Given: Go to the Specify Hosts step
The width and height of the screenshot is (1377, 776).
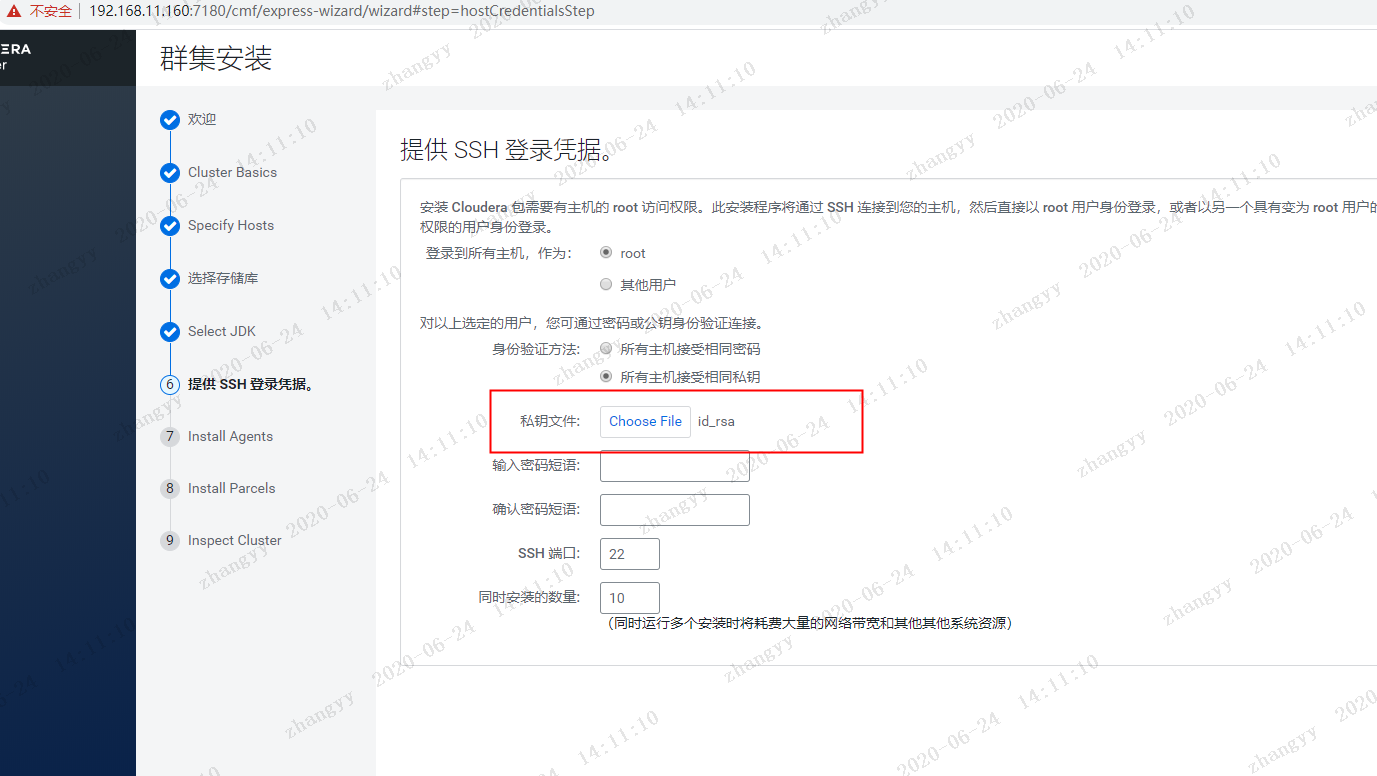Looking at the screenshot, I should click(x=231, y=226).
